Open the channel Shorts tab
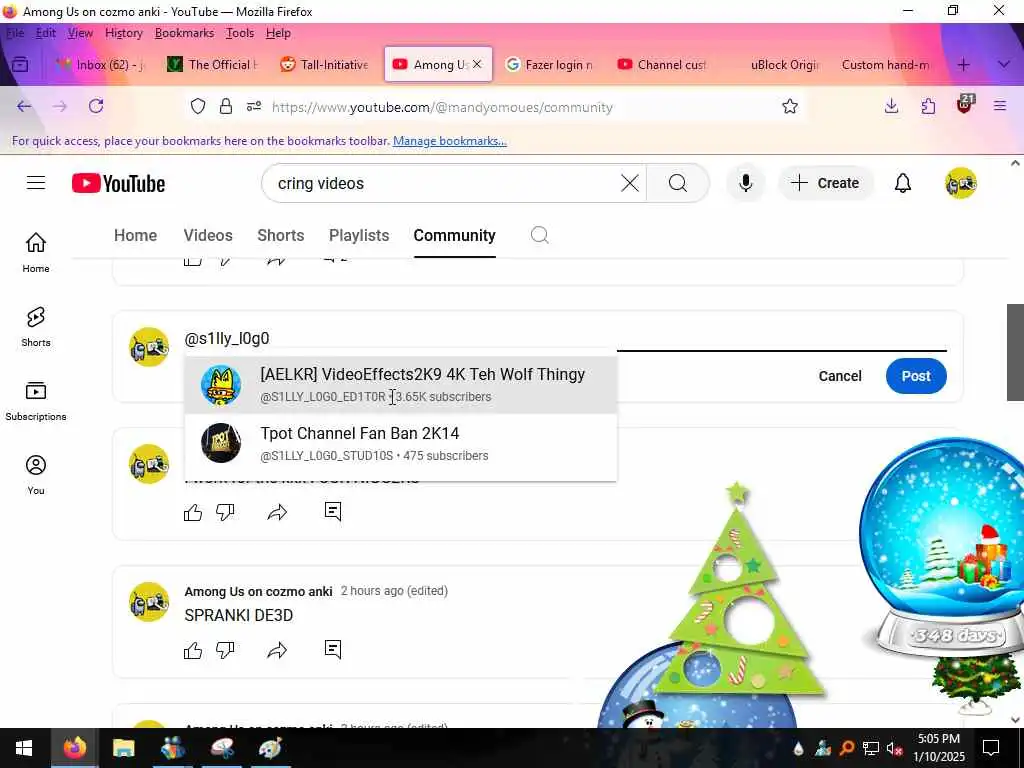The height and width of the screenshot is (768, 1024). click(x=281, y=235)
